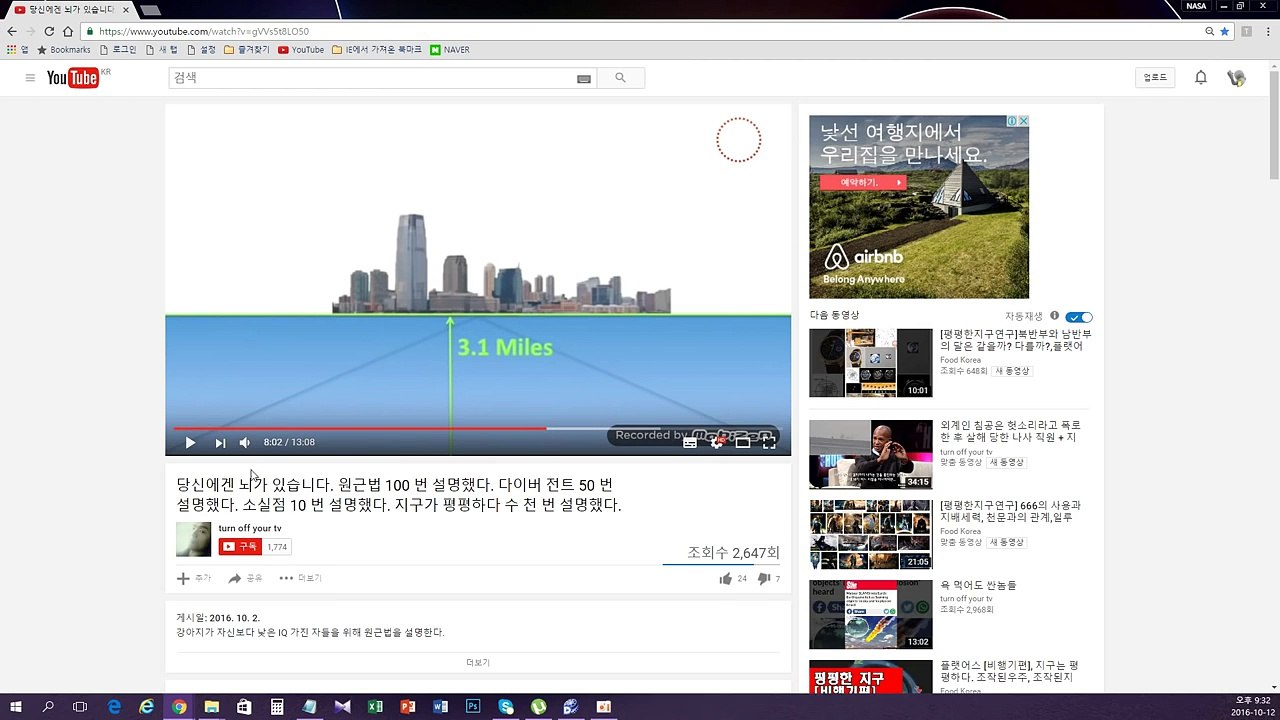The width and height of the screenshot is (1280, 720).
Task: Open Bookmarks item in bookmarks bar
Action: [x=64, y=49]
